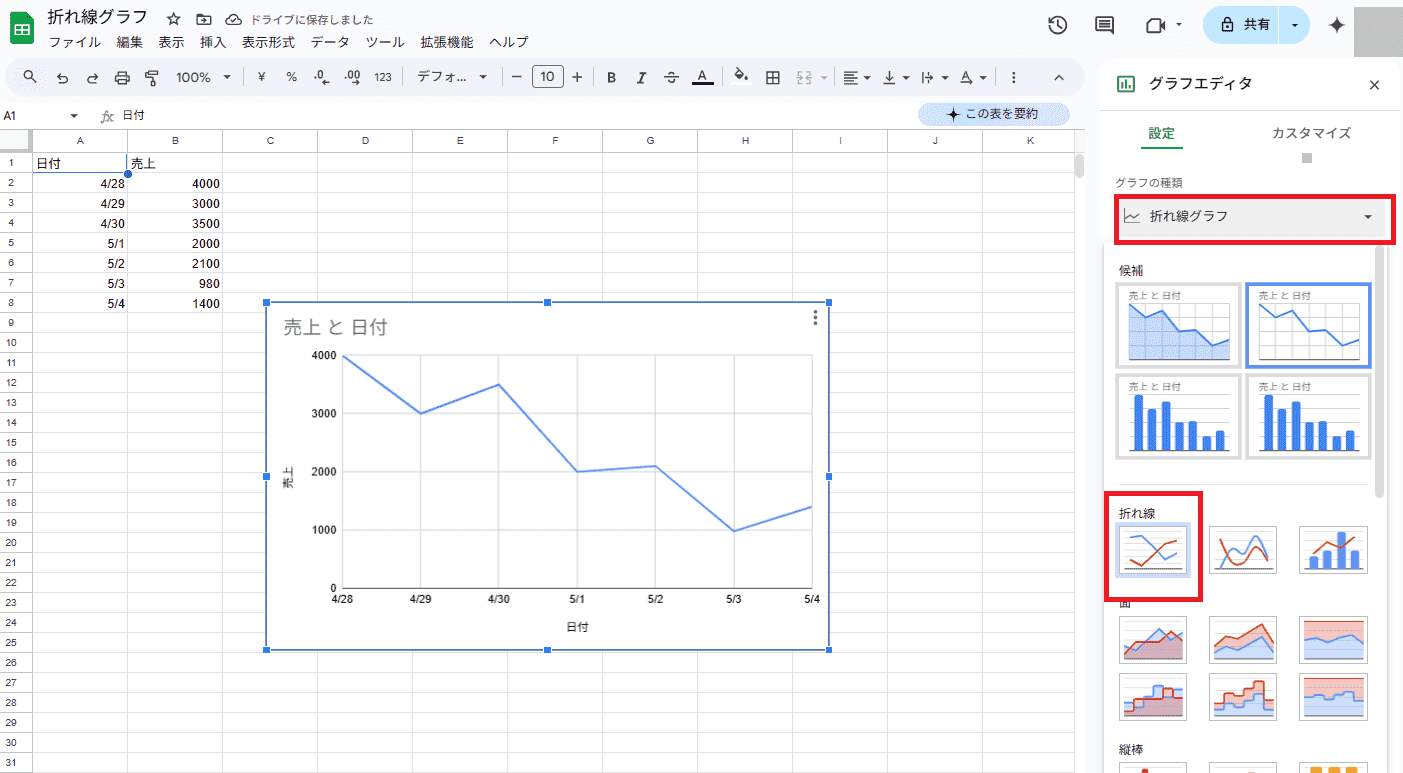Screen dimensions: 1403x773
Task: Toggle strikethrough formatting
Action: point(671,77)
